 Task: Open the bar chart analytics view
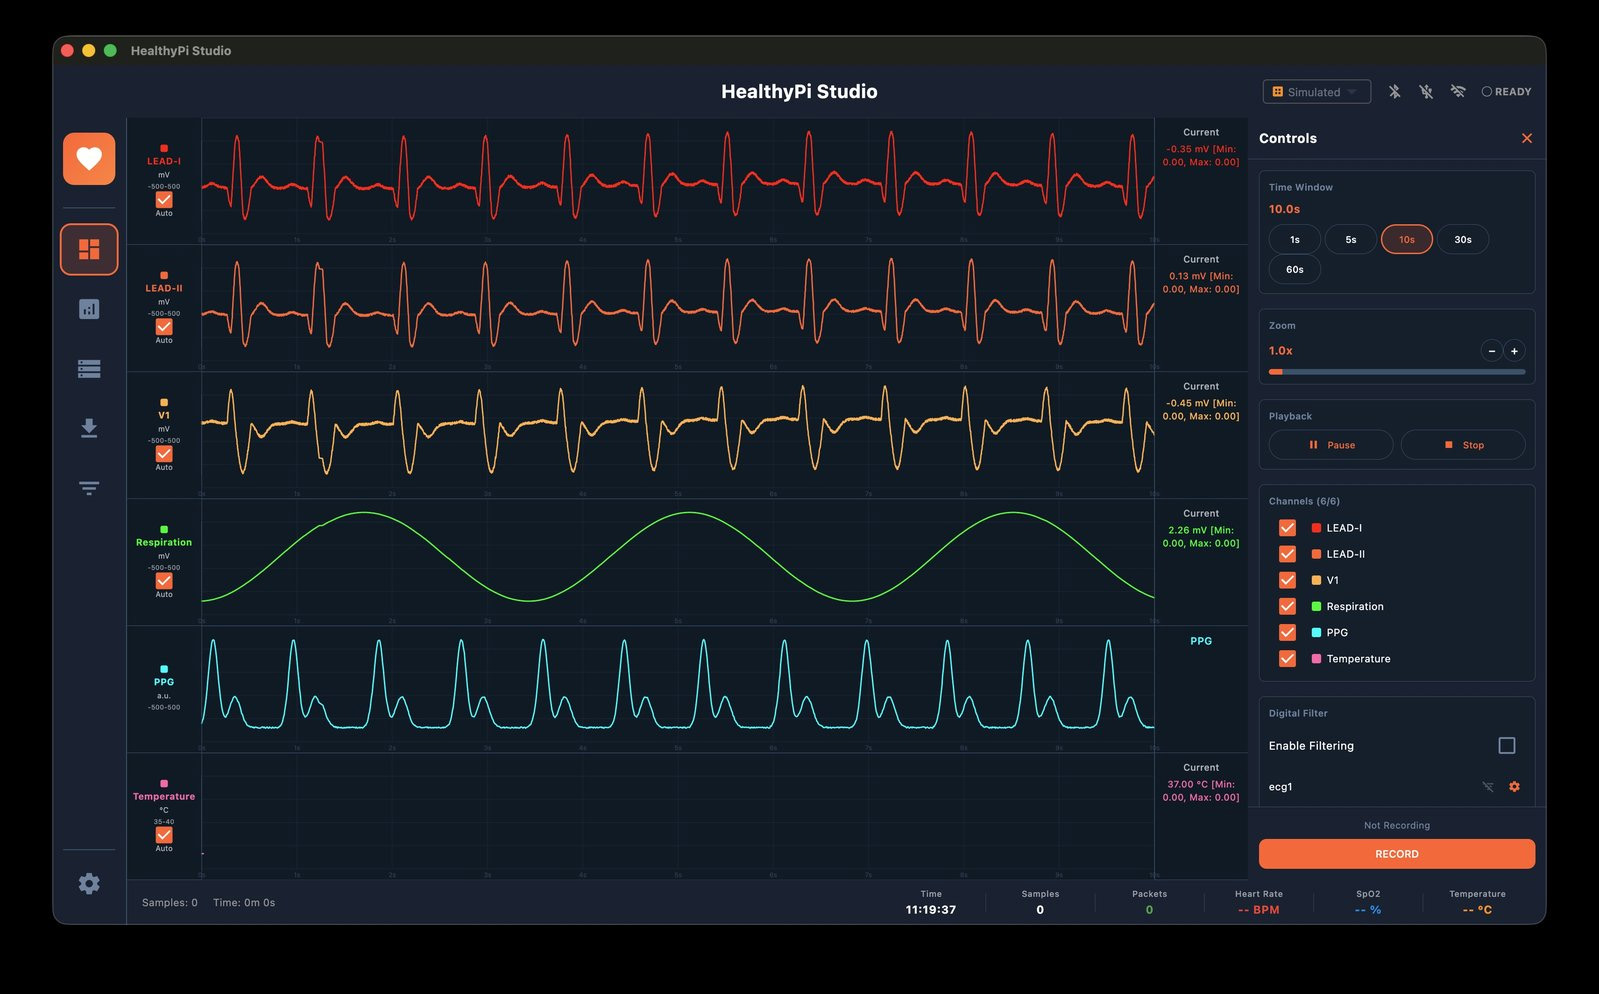(89, 309)
